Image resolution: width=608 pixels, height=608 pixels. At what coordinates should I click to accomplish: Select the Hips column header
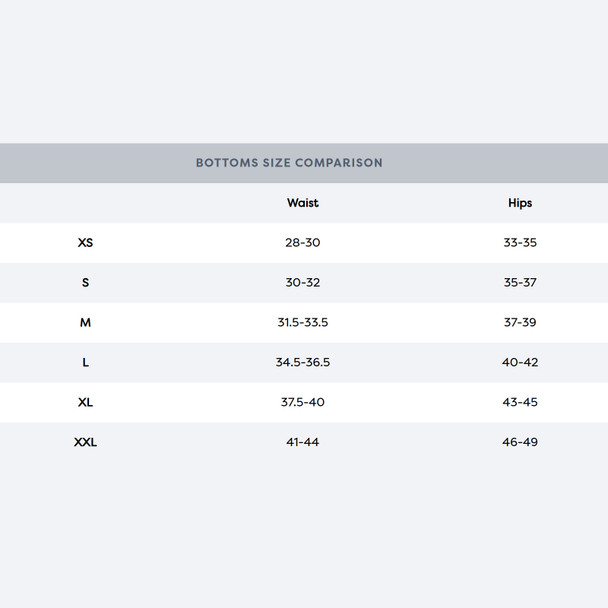(520, 203)
